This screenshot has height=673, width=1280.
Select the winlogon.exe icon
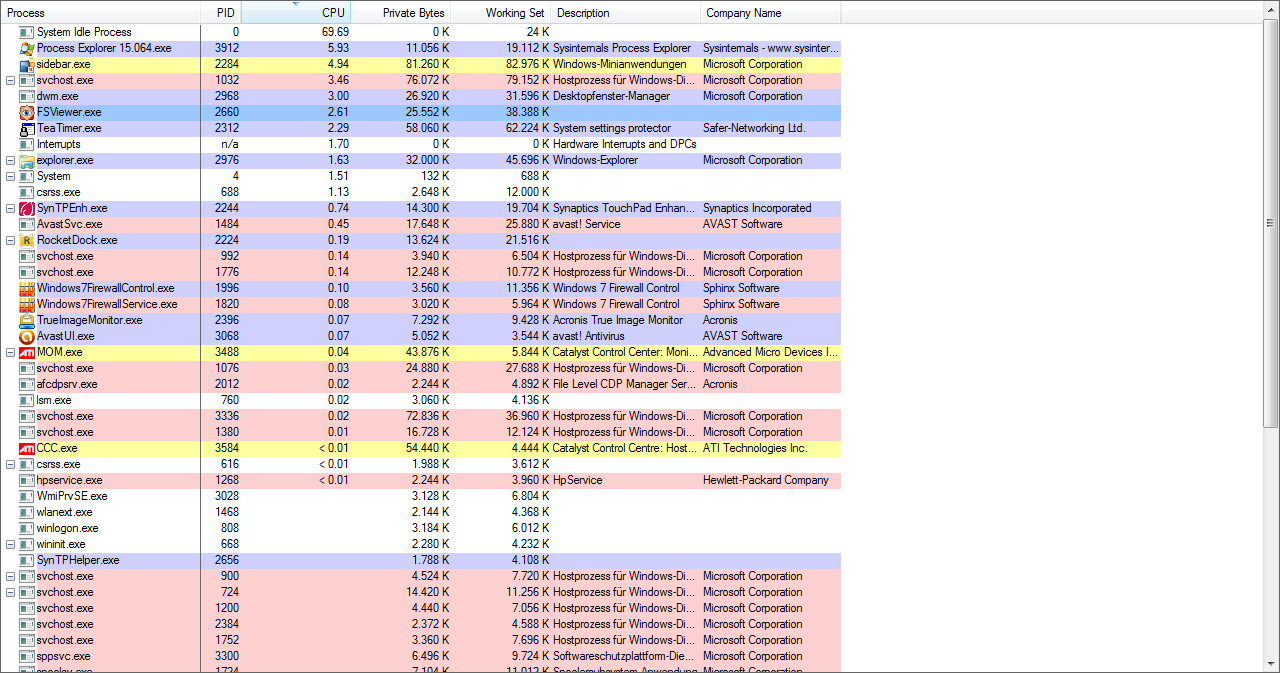27,528
